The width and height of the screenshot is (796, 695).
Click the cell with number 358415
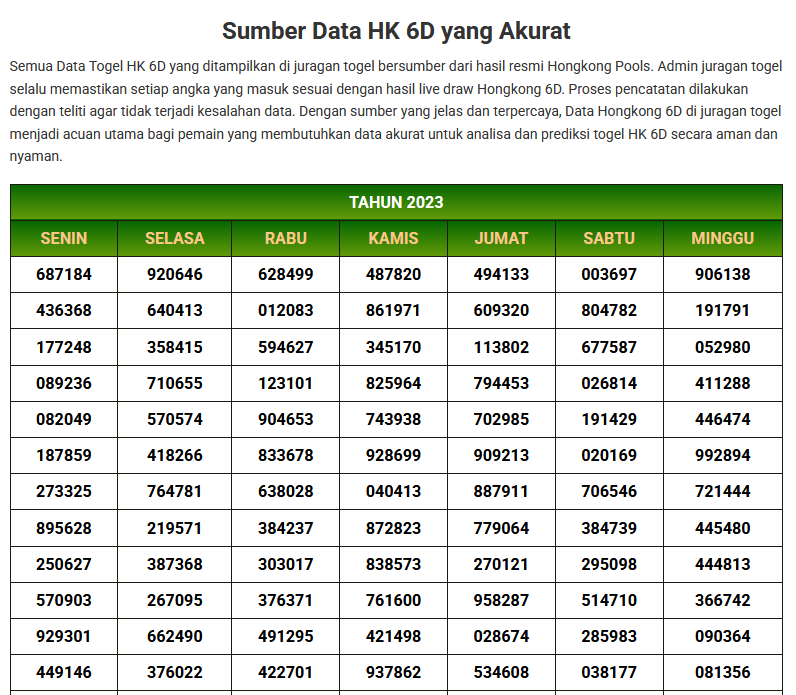coord(175,347)
